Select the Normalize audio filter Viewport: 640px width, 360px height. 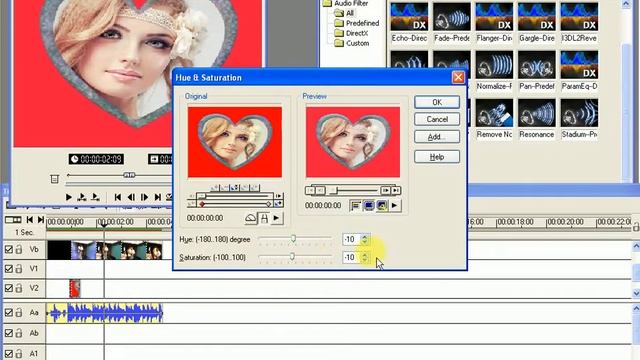click(494, 70)
